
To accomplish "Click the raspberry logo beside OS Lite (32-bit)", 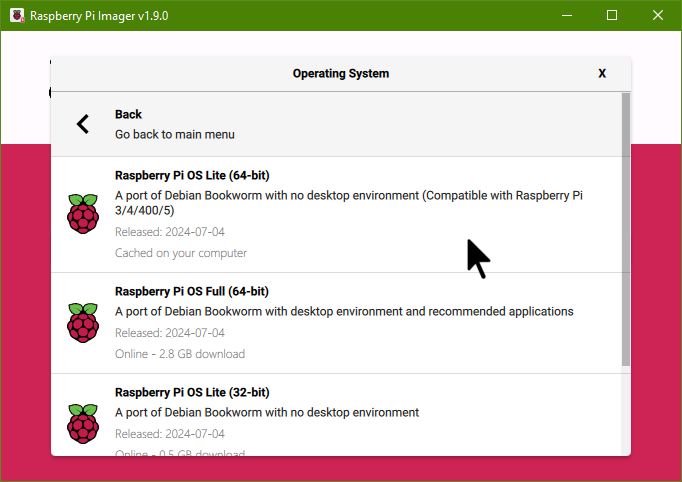I will click(x=83, y=423).
